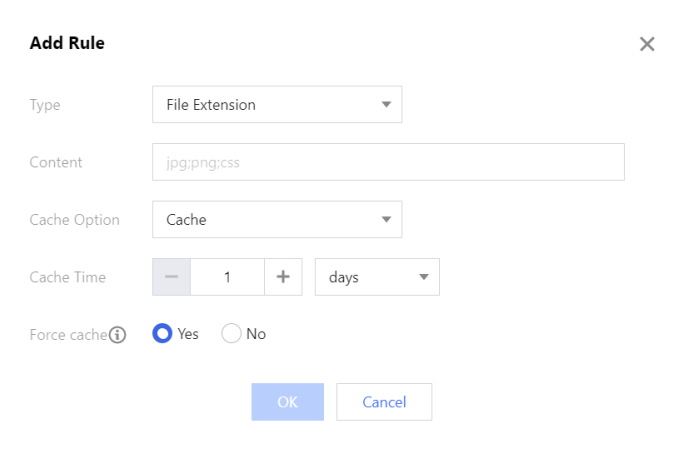
Task: Select Yes for Force cache
Action: (162, 334)
